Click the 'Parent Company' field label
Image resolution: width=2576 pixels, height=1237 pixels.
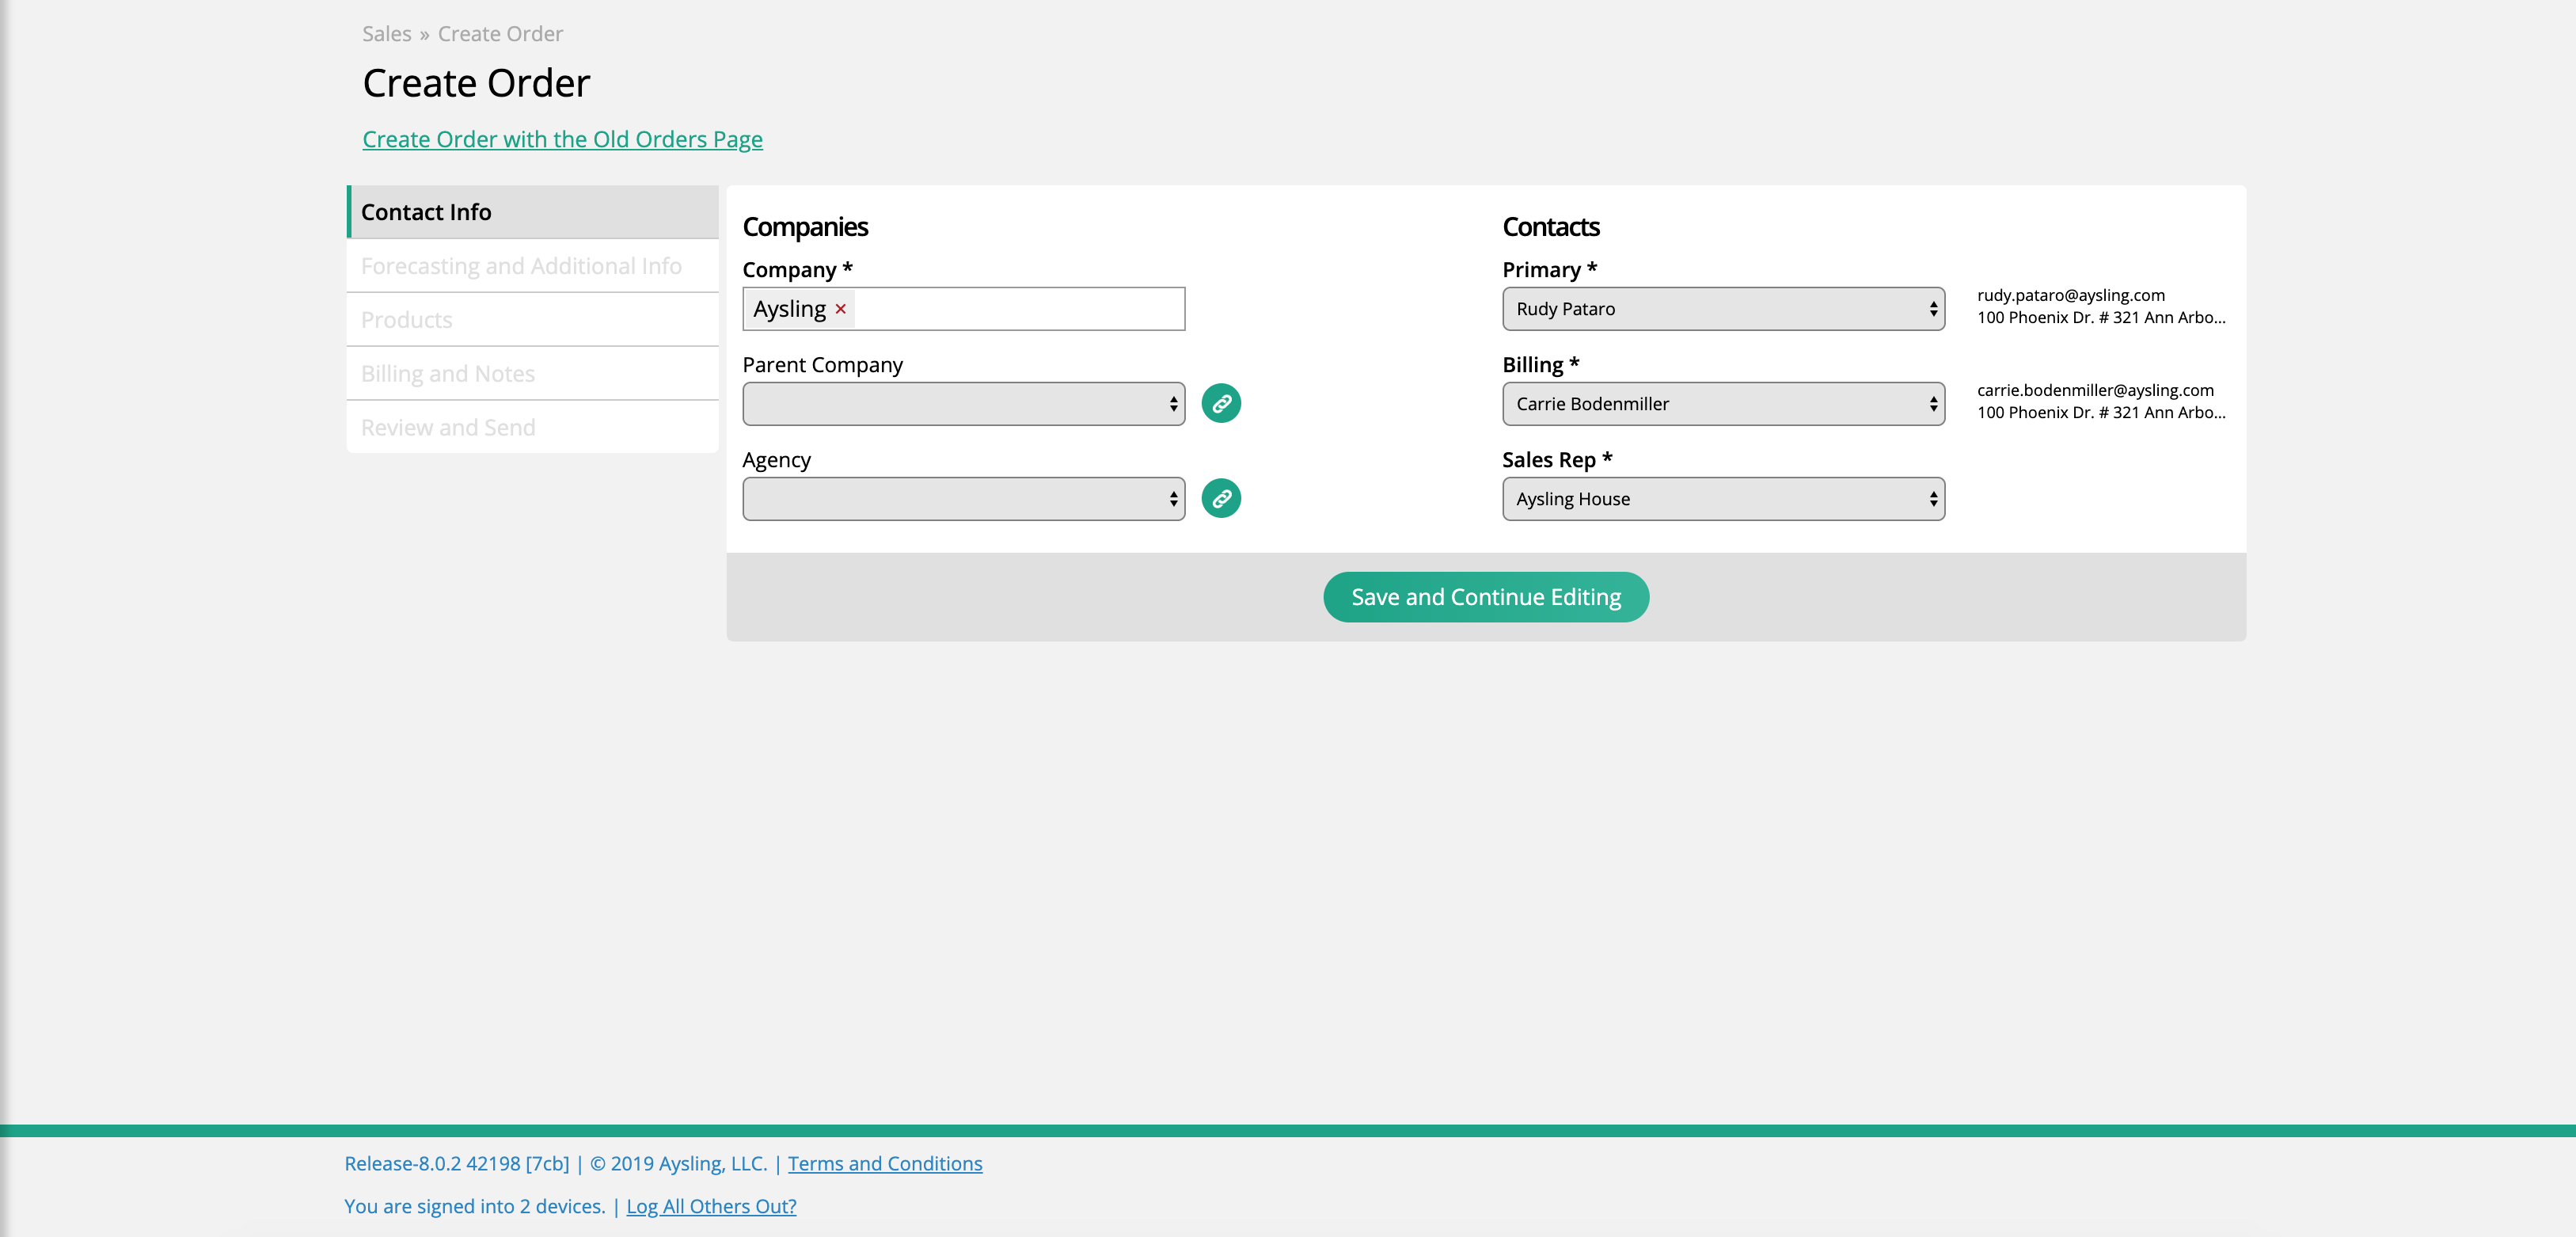(x=822, y=365)
